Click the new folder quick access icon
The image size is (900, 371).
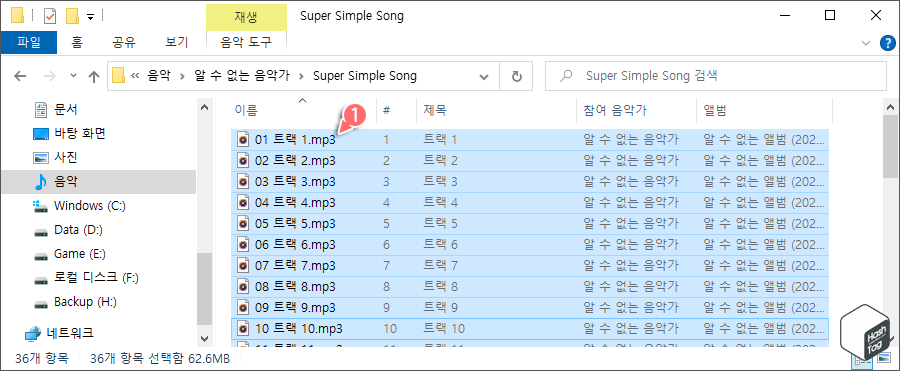[72, 16]
